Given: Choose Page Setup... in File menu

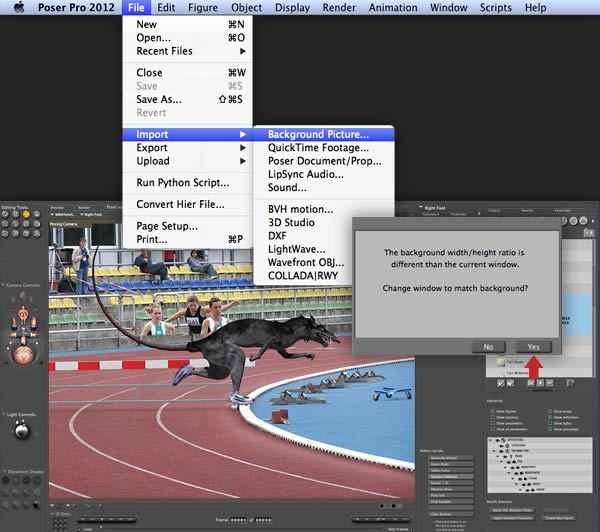Looking at the screenshot, I should point(188,226).
